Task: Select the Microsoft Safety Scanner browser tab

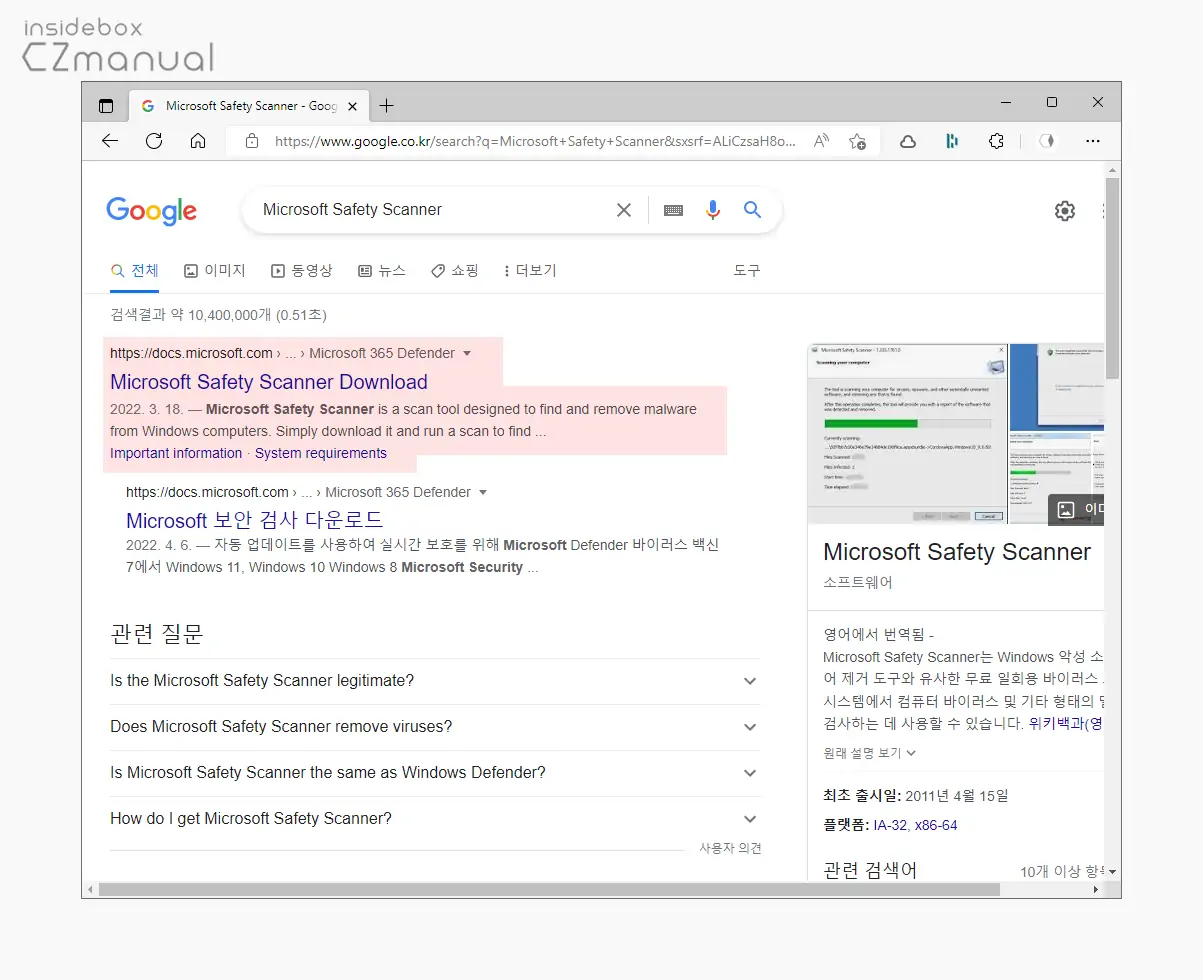Action: pos(250,106)
